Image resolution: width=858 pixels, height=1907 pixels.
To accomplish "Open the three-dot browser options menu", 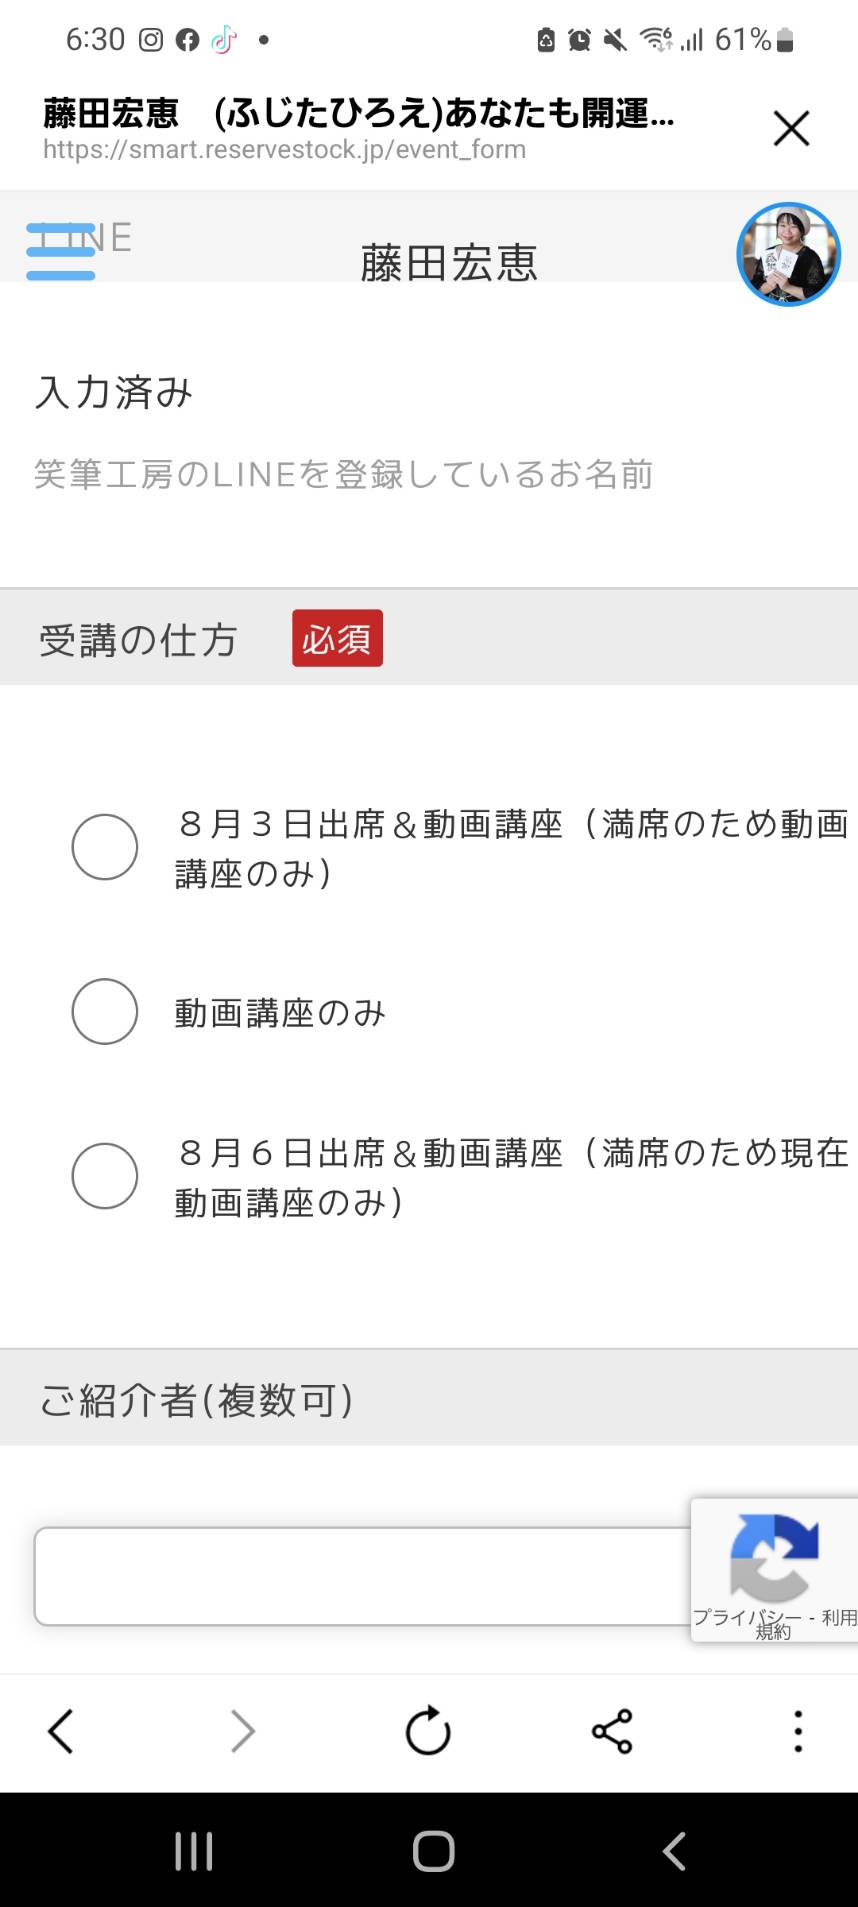I will click(798, 1731).
